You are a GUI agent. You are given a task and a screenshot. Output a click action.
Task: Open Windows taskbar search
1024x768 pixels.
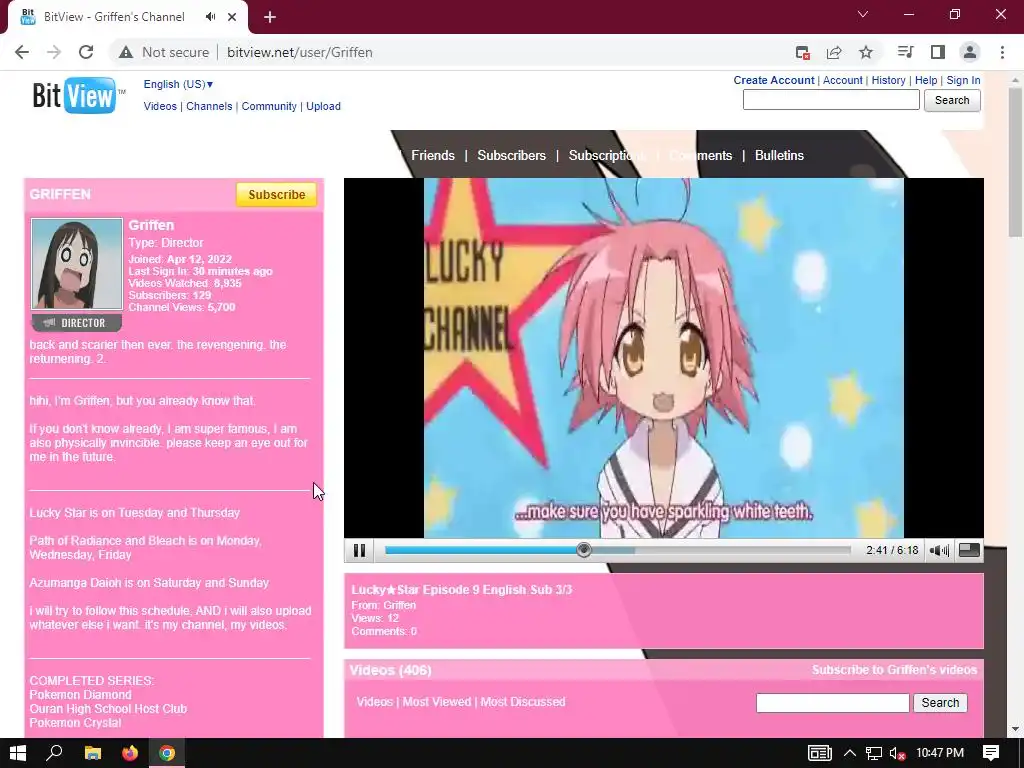(54, 753)
